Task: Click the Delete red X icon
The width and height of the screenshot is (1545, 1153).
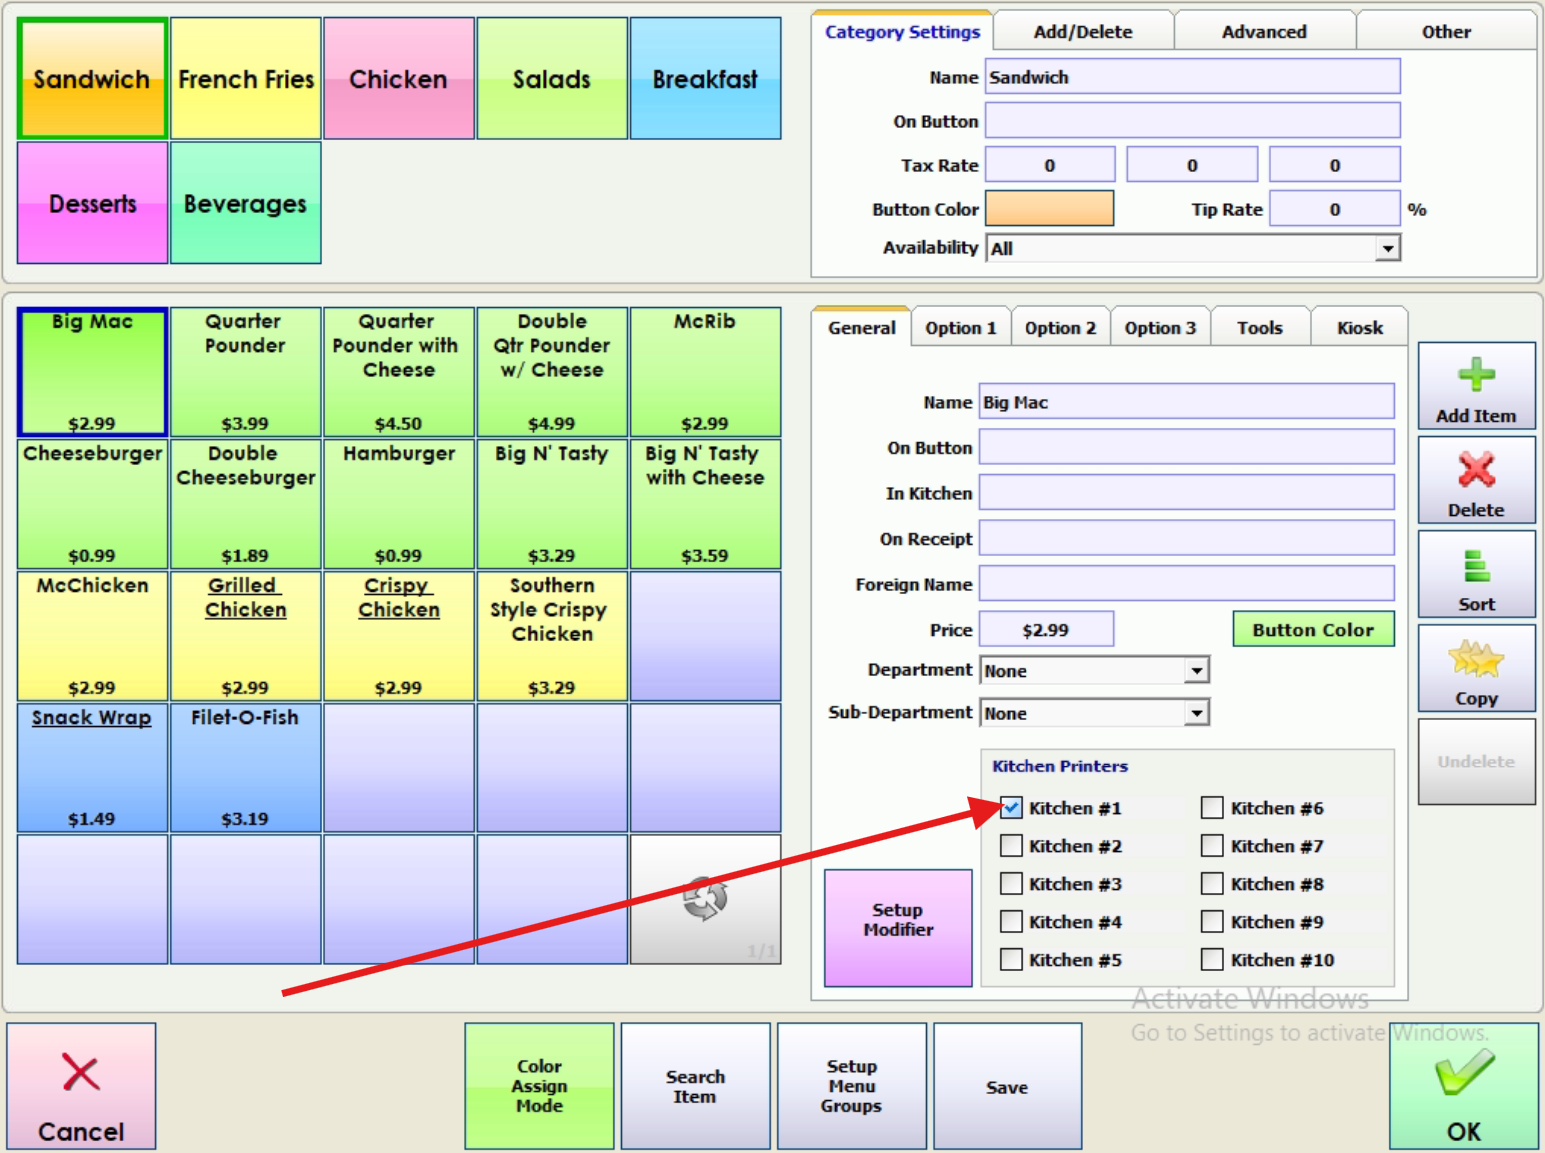Action: click(x=1476, y=470)
